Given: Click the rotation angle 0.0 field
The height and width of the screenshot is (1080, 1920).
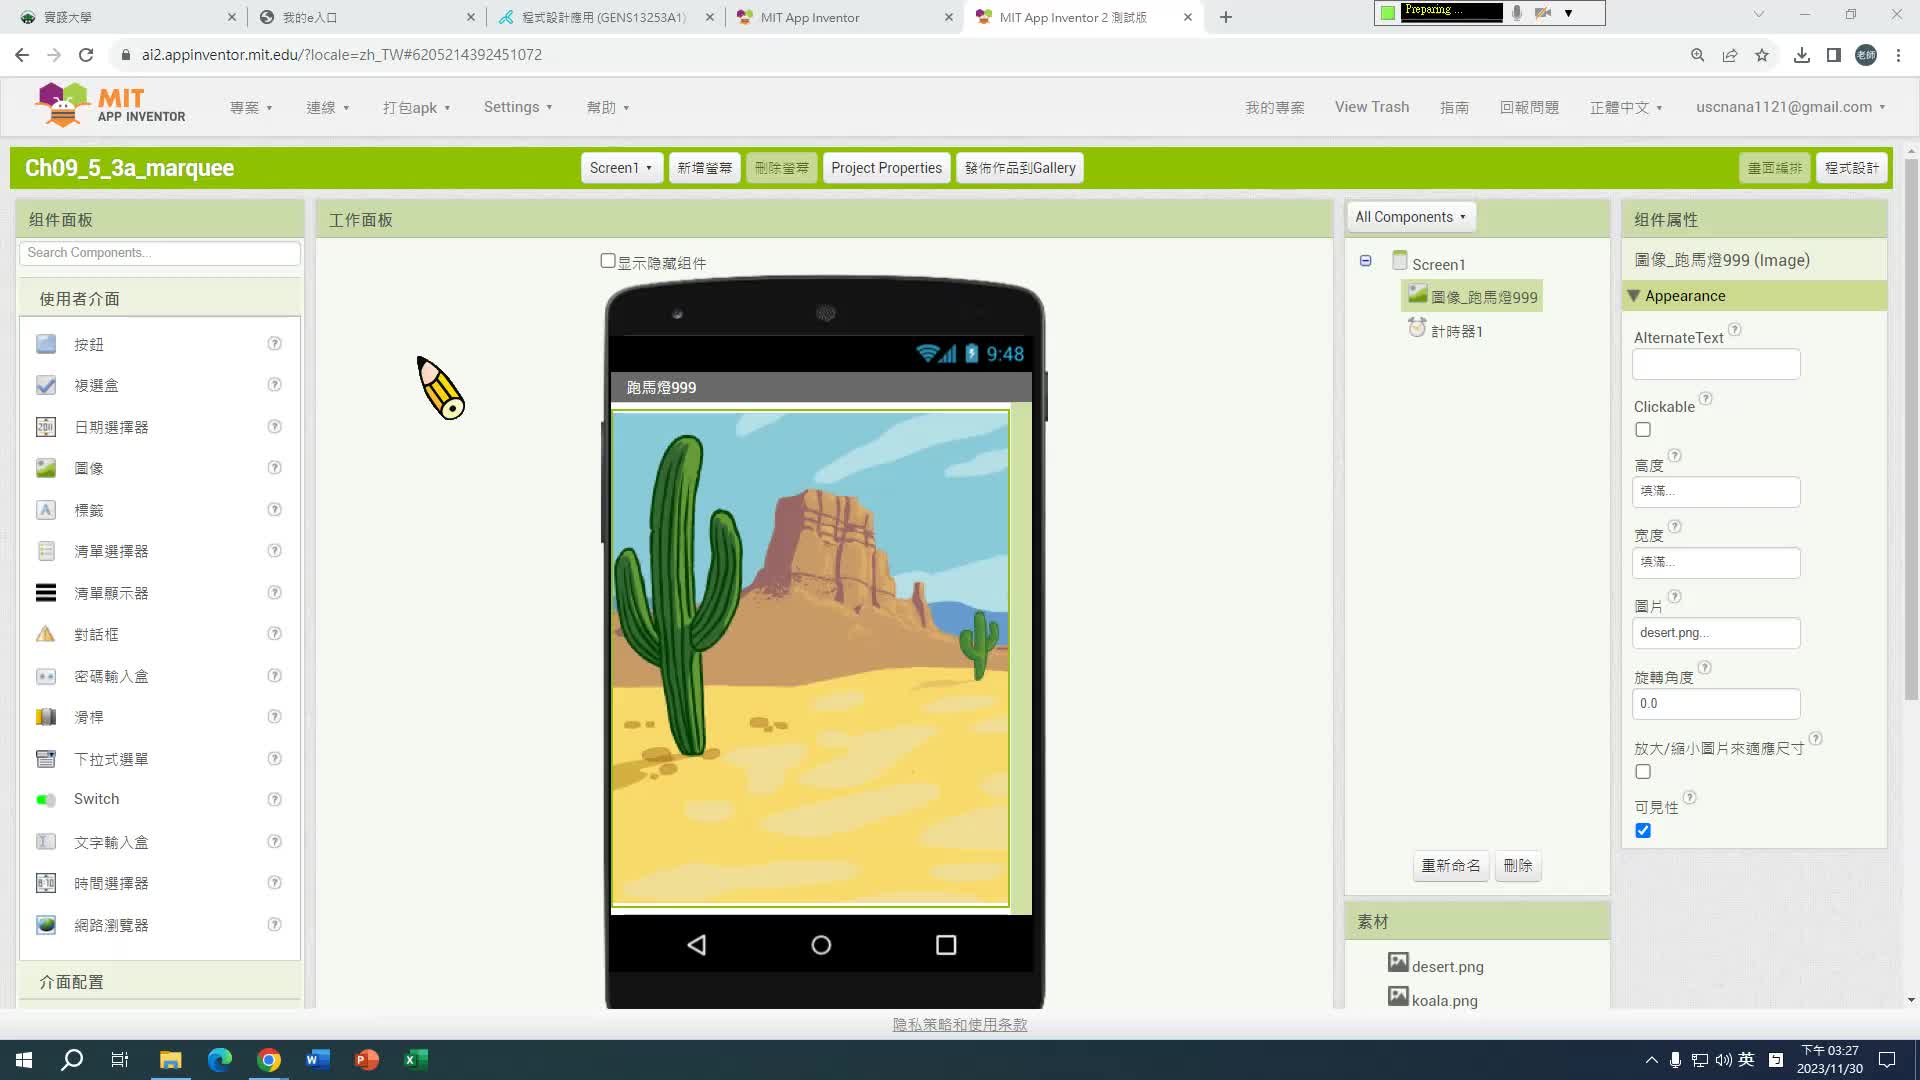Looking at the screenshot, I should [1716, 704].
